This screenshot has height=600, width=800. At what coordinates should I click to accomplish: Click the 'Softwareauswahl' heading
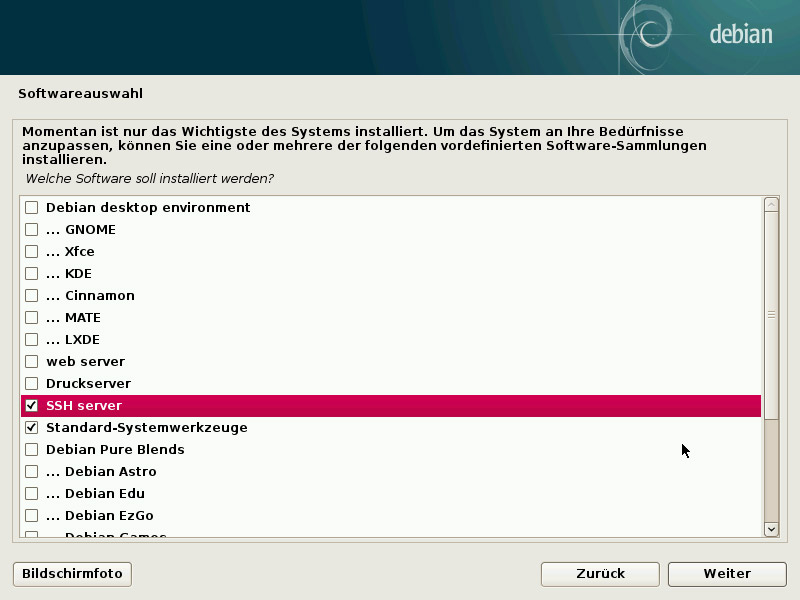[81, 93]
